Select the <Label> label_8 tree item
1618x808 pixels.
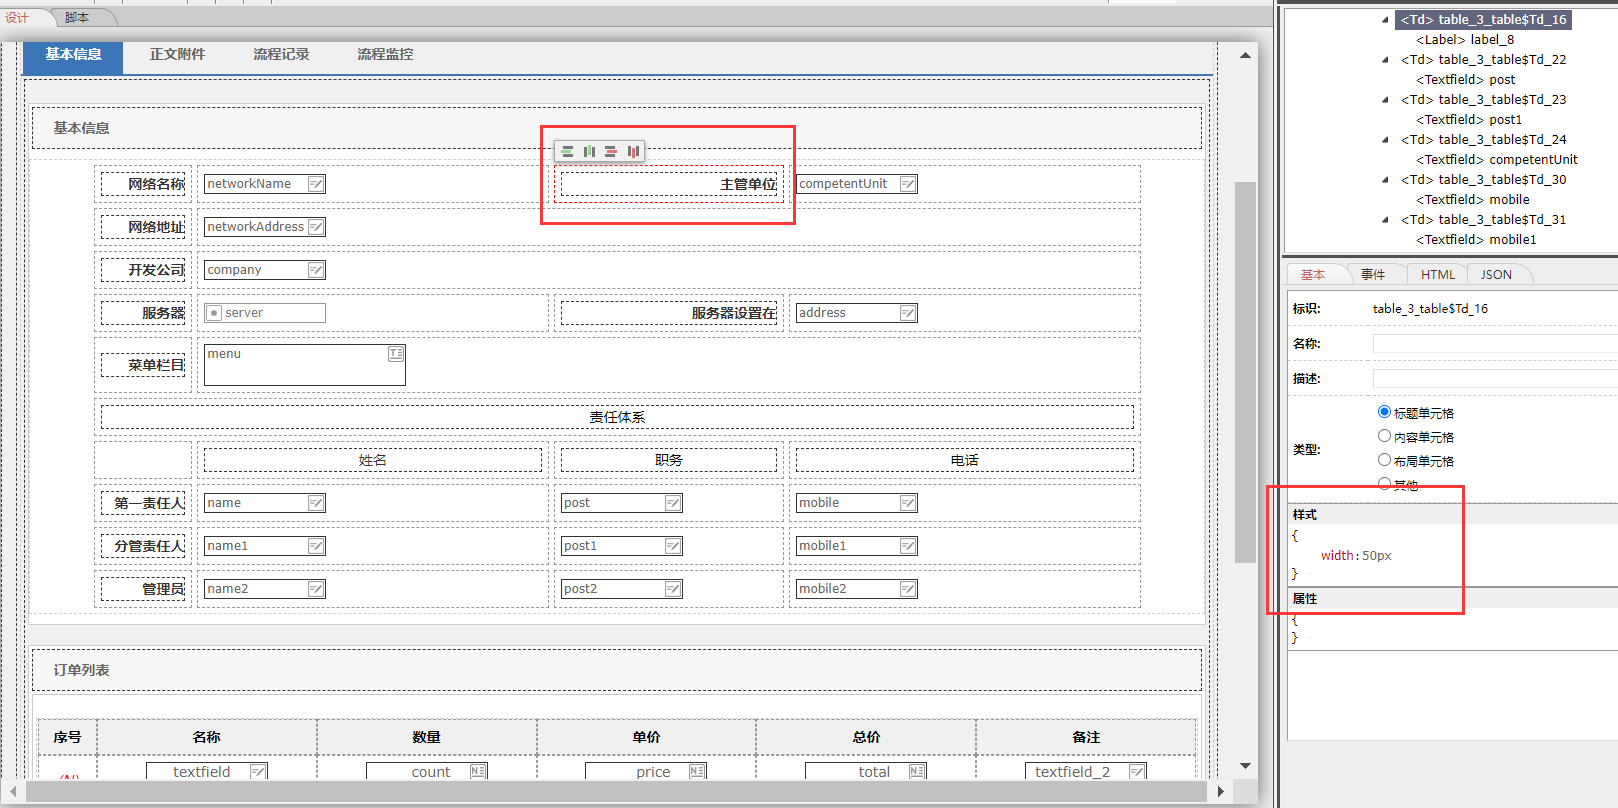pyautogui.click(x=1465, y=40)
